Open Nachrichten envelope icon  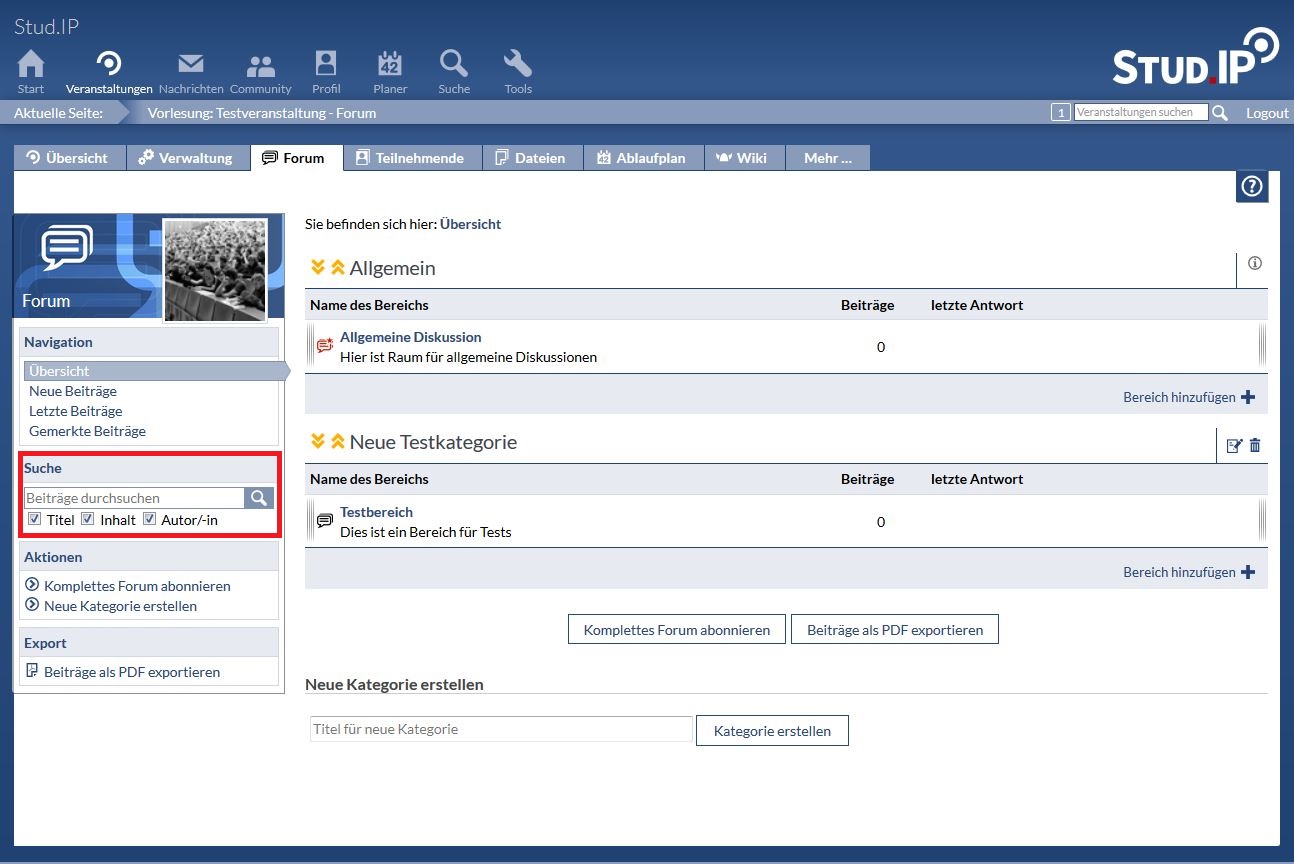[x=191, y=66]
